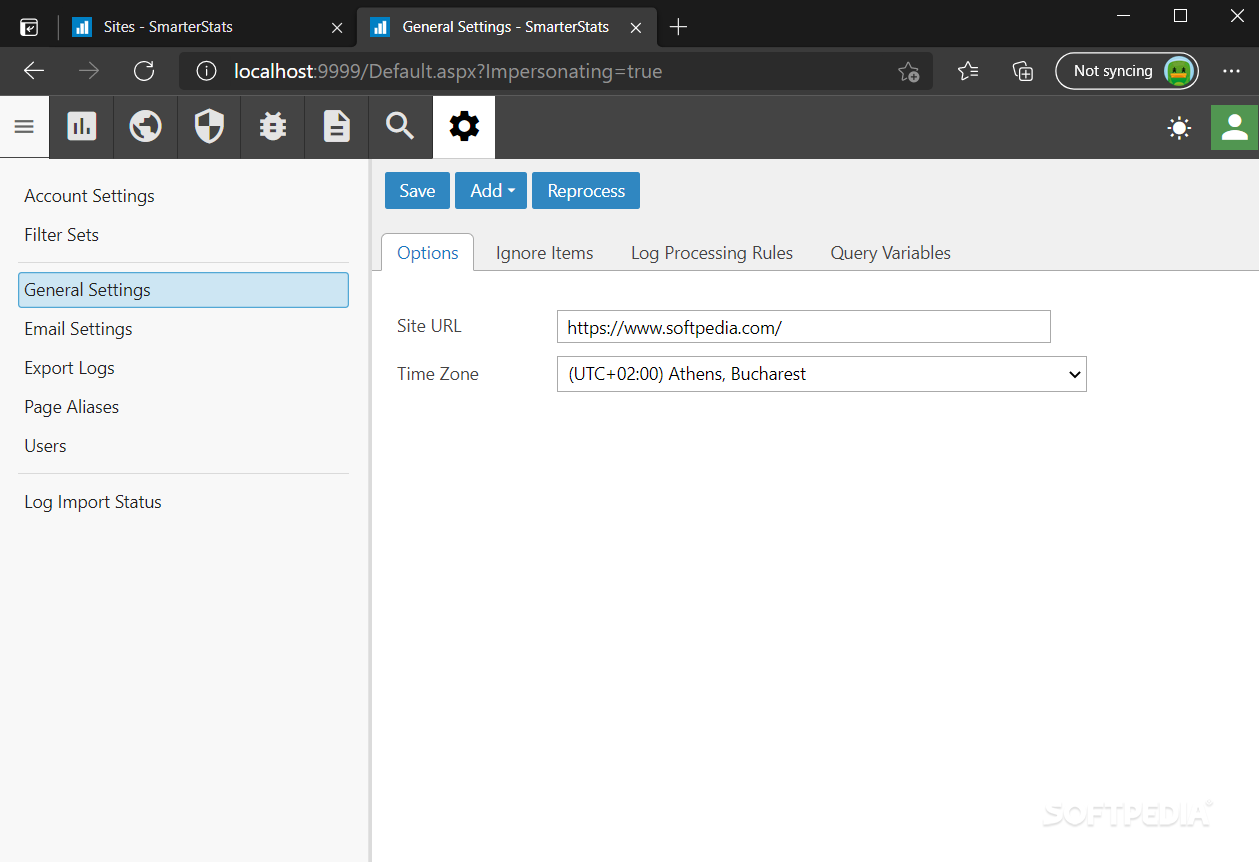Open Filter Sets in the sidebar

(61, 235)
